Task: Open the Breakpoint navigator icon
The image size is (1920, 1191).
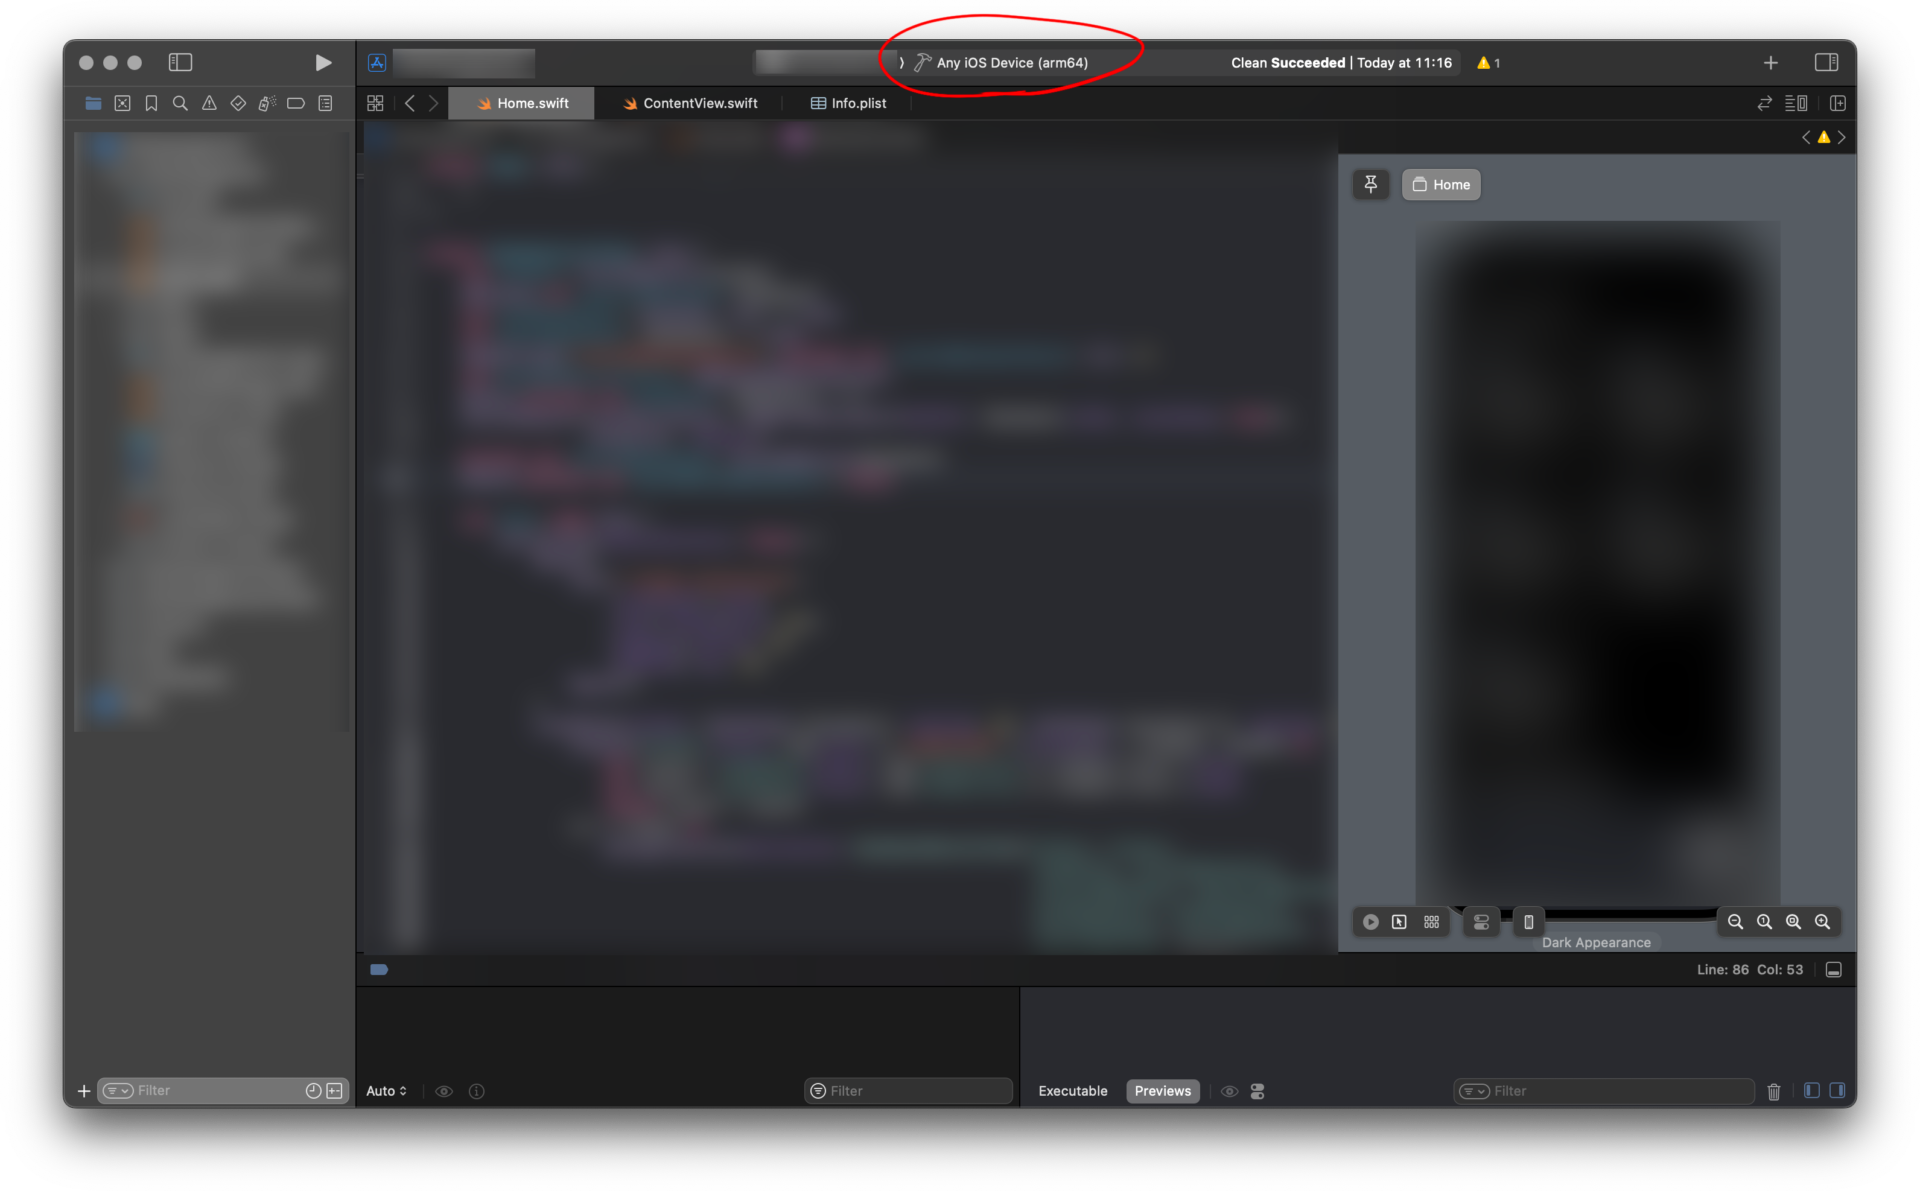Action: point(296,103)
